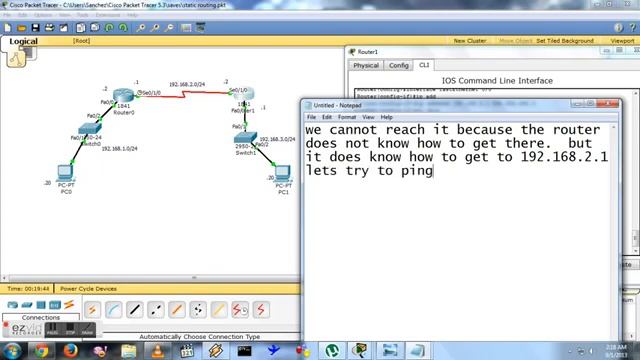
Task: Click the Open file folder icon
Action: pos(22,28)
